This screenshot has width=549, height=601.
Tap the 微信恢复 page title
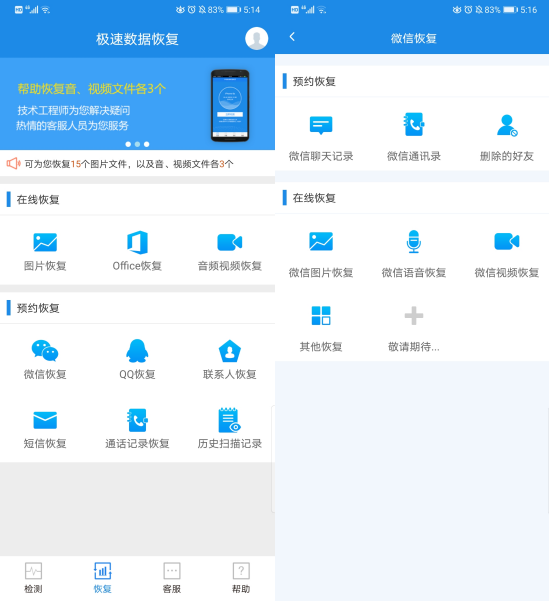tap(414, 38)
